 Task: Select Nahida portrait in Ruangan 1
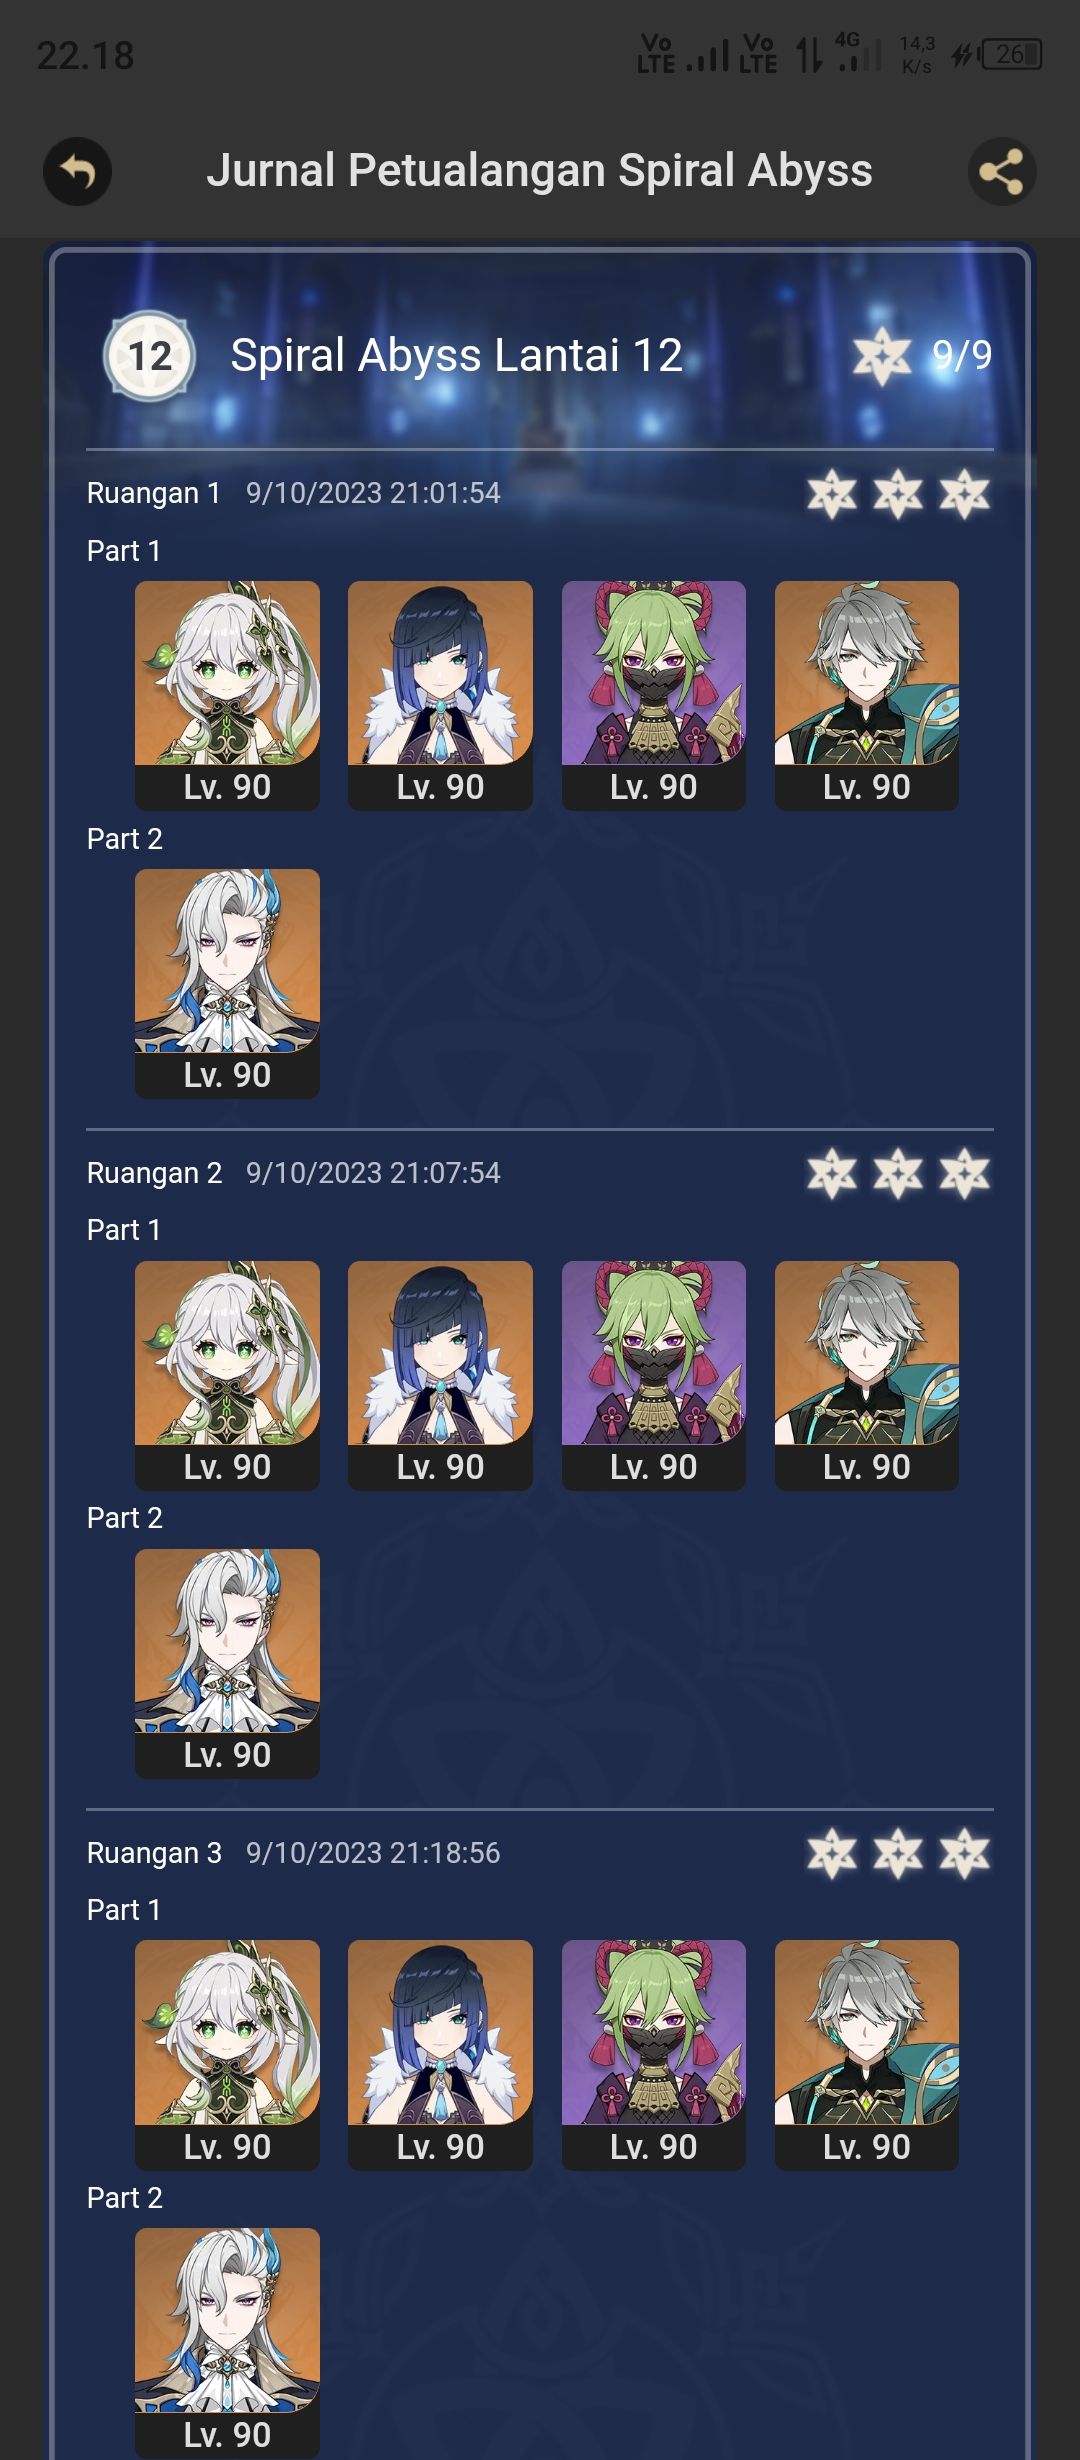click(x=227, y=695)
